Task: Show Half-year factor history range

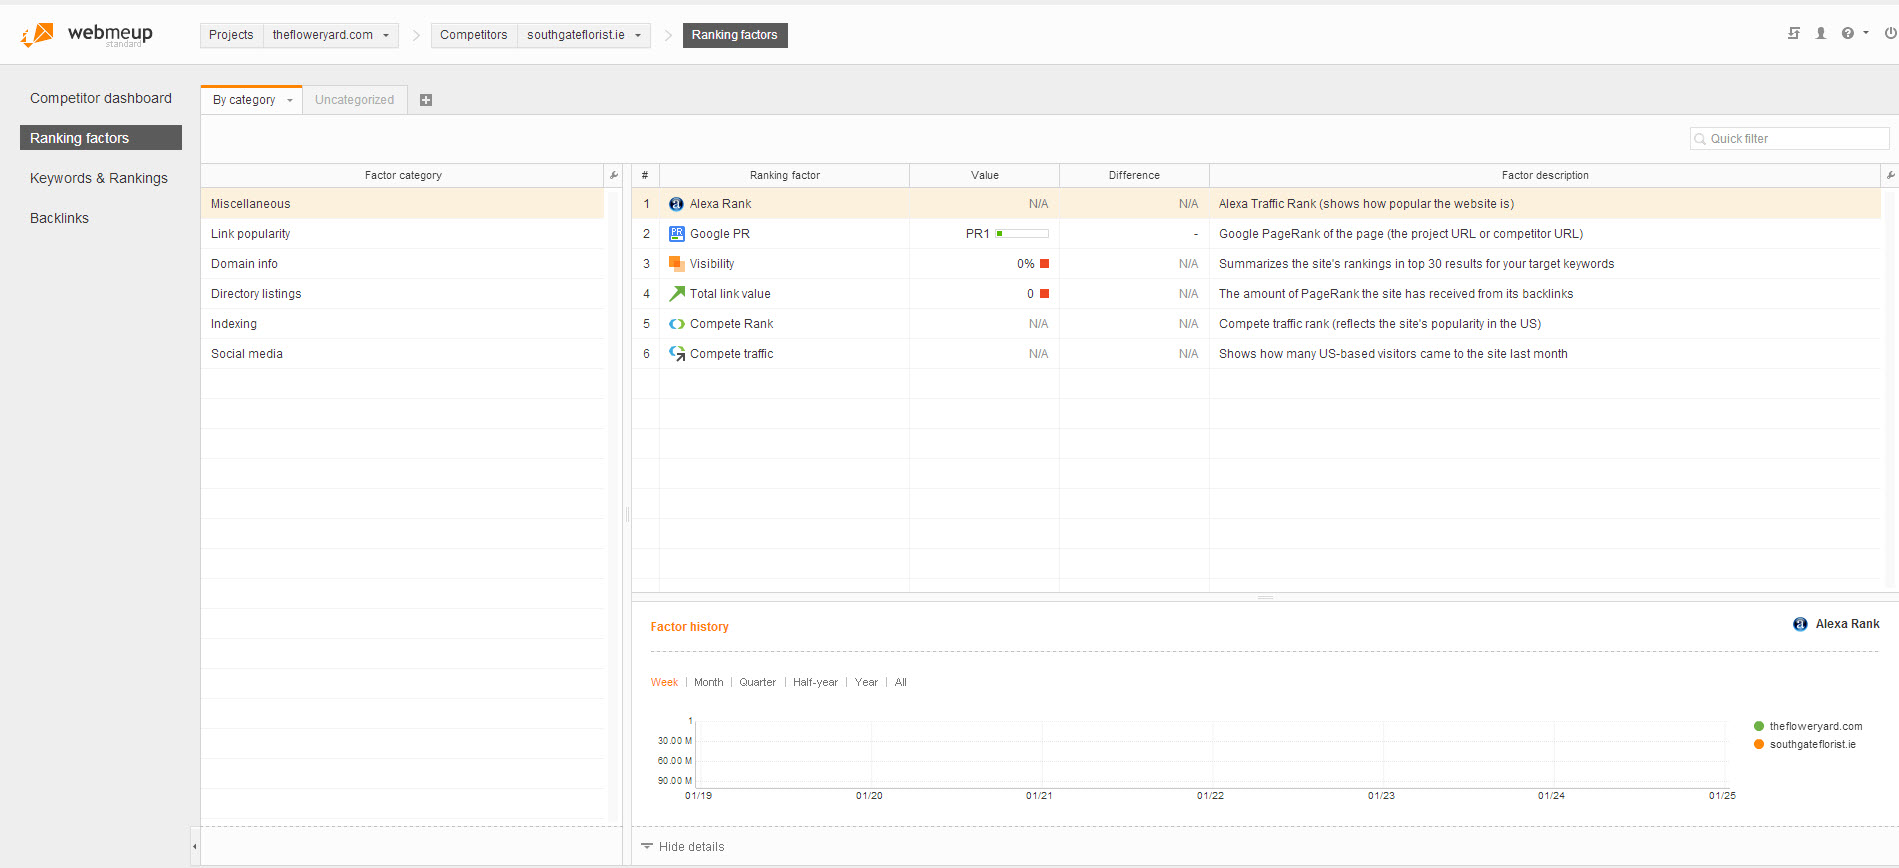Action: (x=815, y=682)
